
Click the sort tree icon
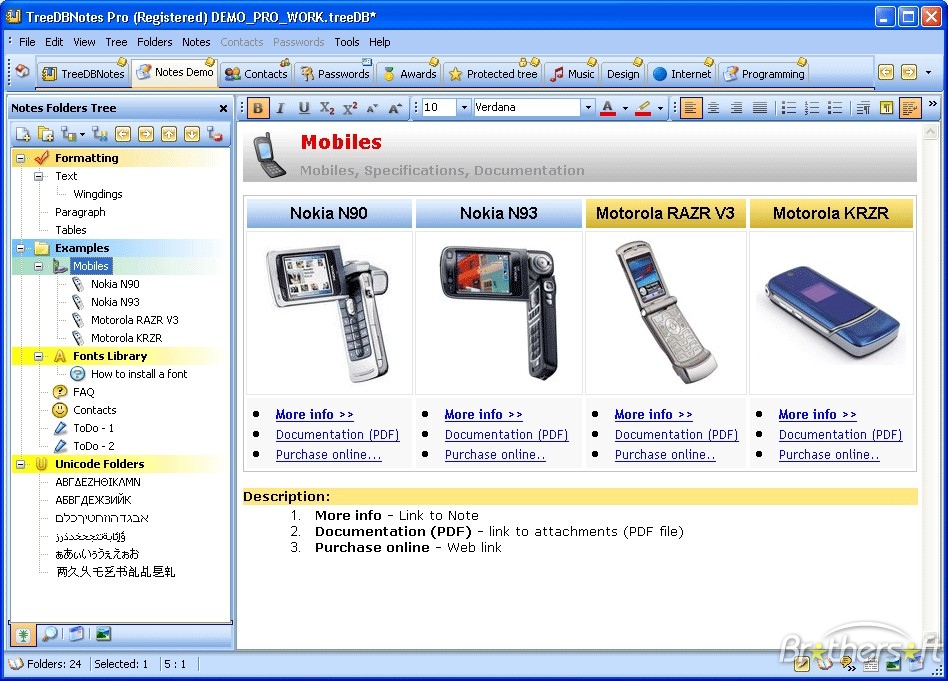100,134
